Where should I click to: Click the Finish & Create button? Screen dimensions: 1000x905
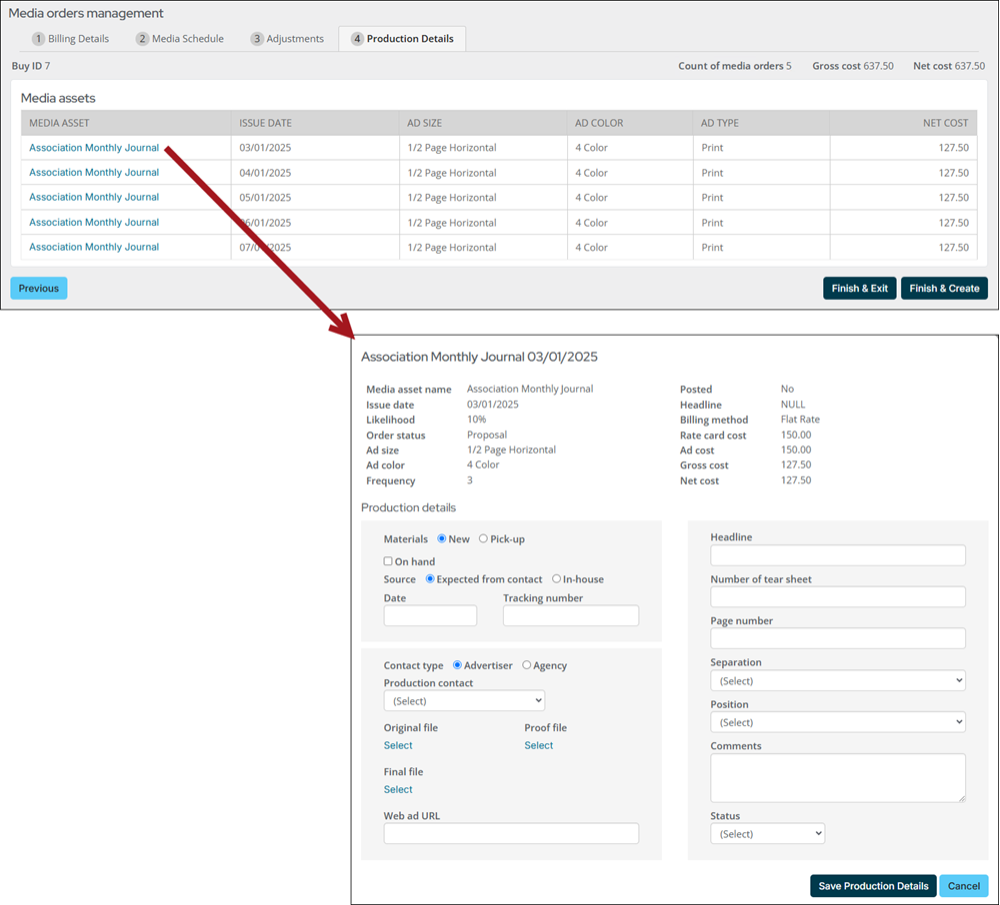coord(943,288)
